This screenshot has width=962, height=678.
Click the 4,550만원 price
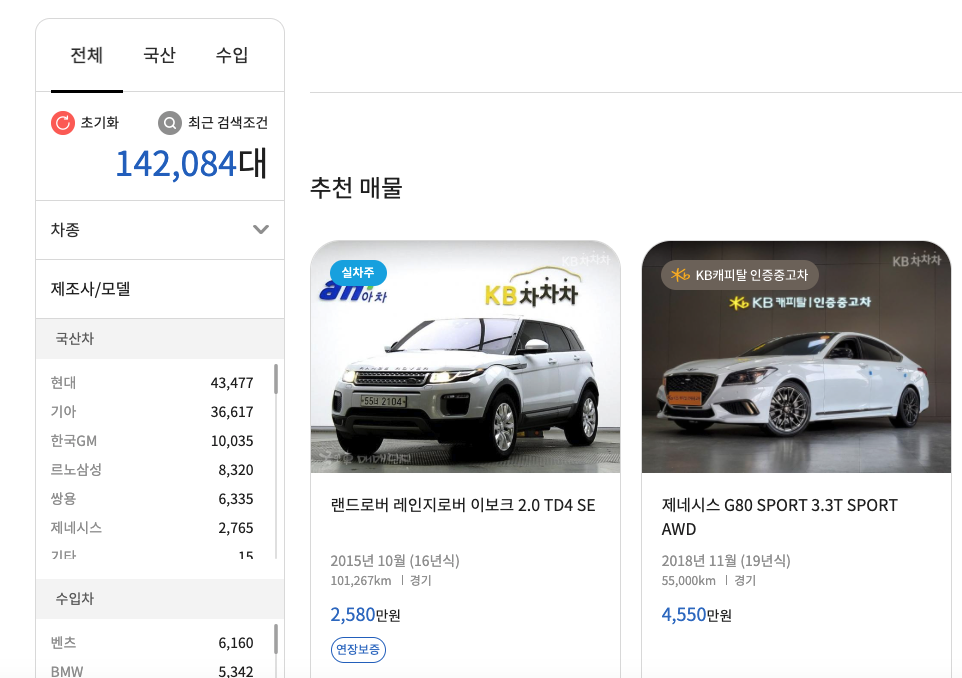pos(696,615)
